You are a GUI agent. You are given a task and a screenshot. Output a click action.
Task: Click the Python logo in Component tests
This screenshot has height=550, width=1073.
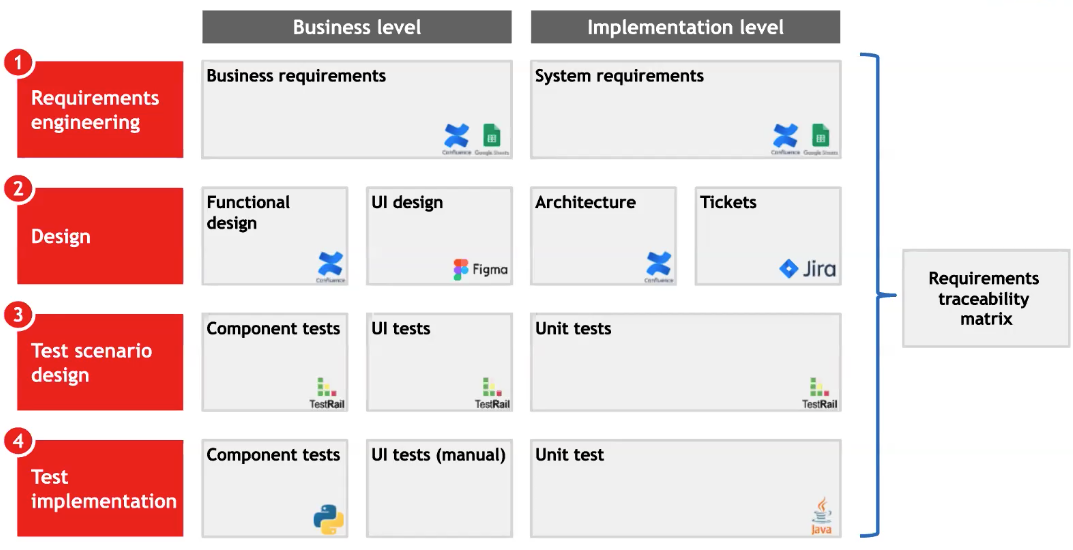click(328, 519)
